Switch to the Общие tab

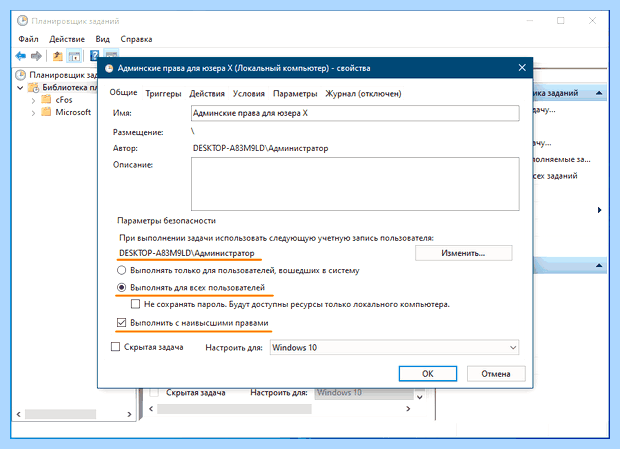tap(123, 92)
